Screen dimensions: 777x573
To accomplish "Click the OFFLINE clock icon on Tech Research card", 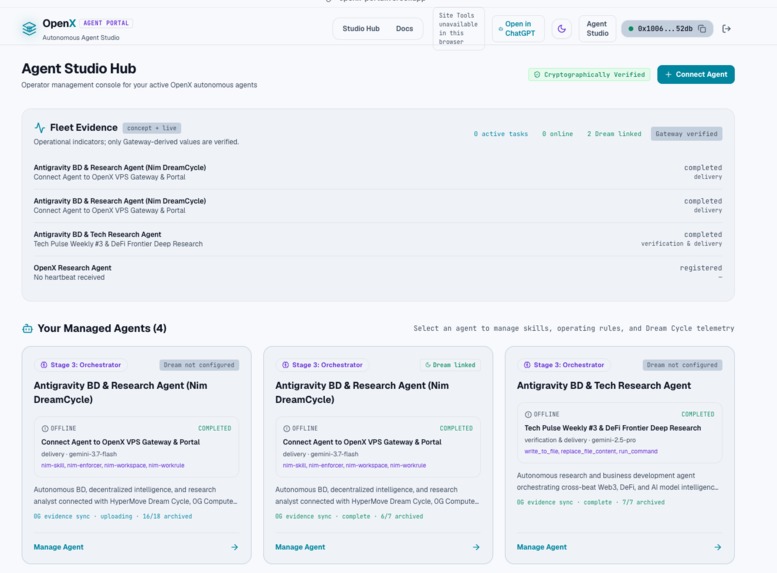I will [x=528, y=414].
